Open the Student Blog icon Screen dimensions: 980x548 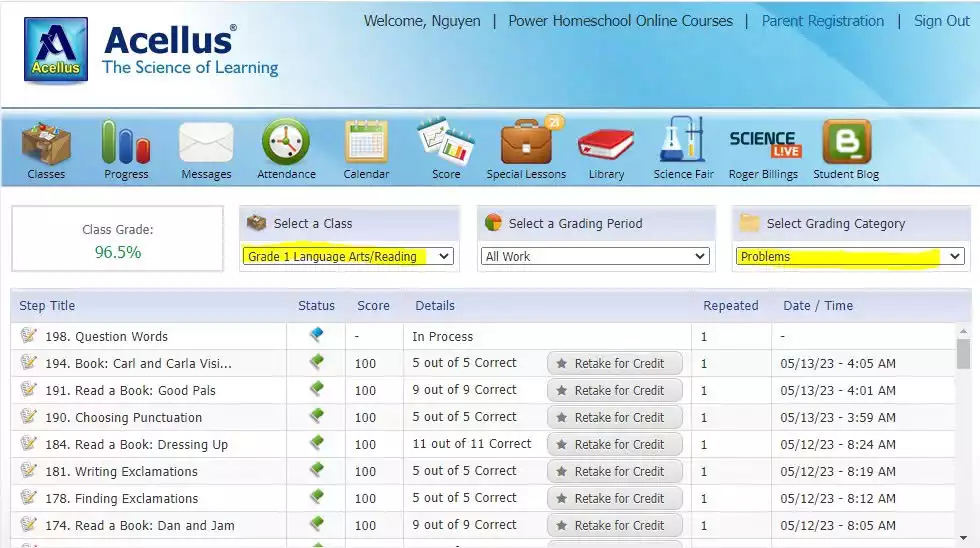click(846, 144)
